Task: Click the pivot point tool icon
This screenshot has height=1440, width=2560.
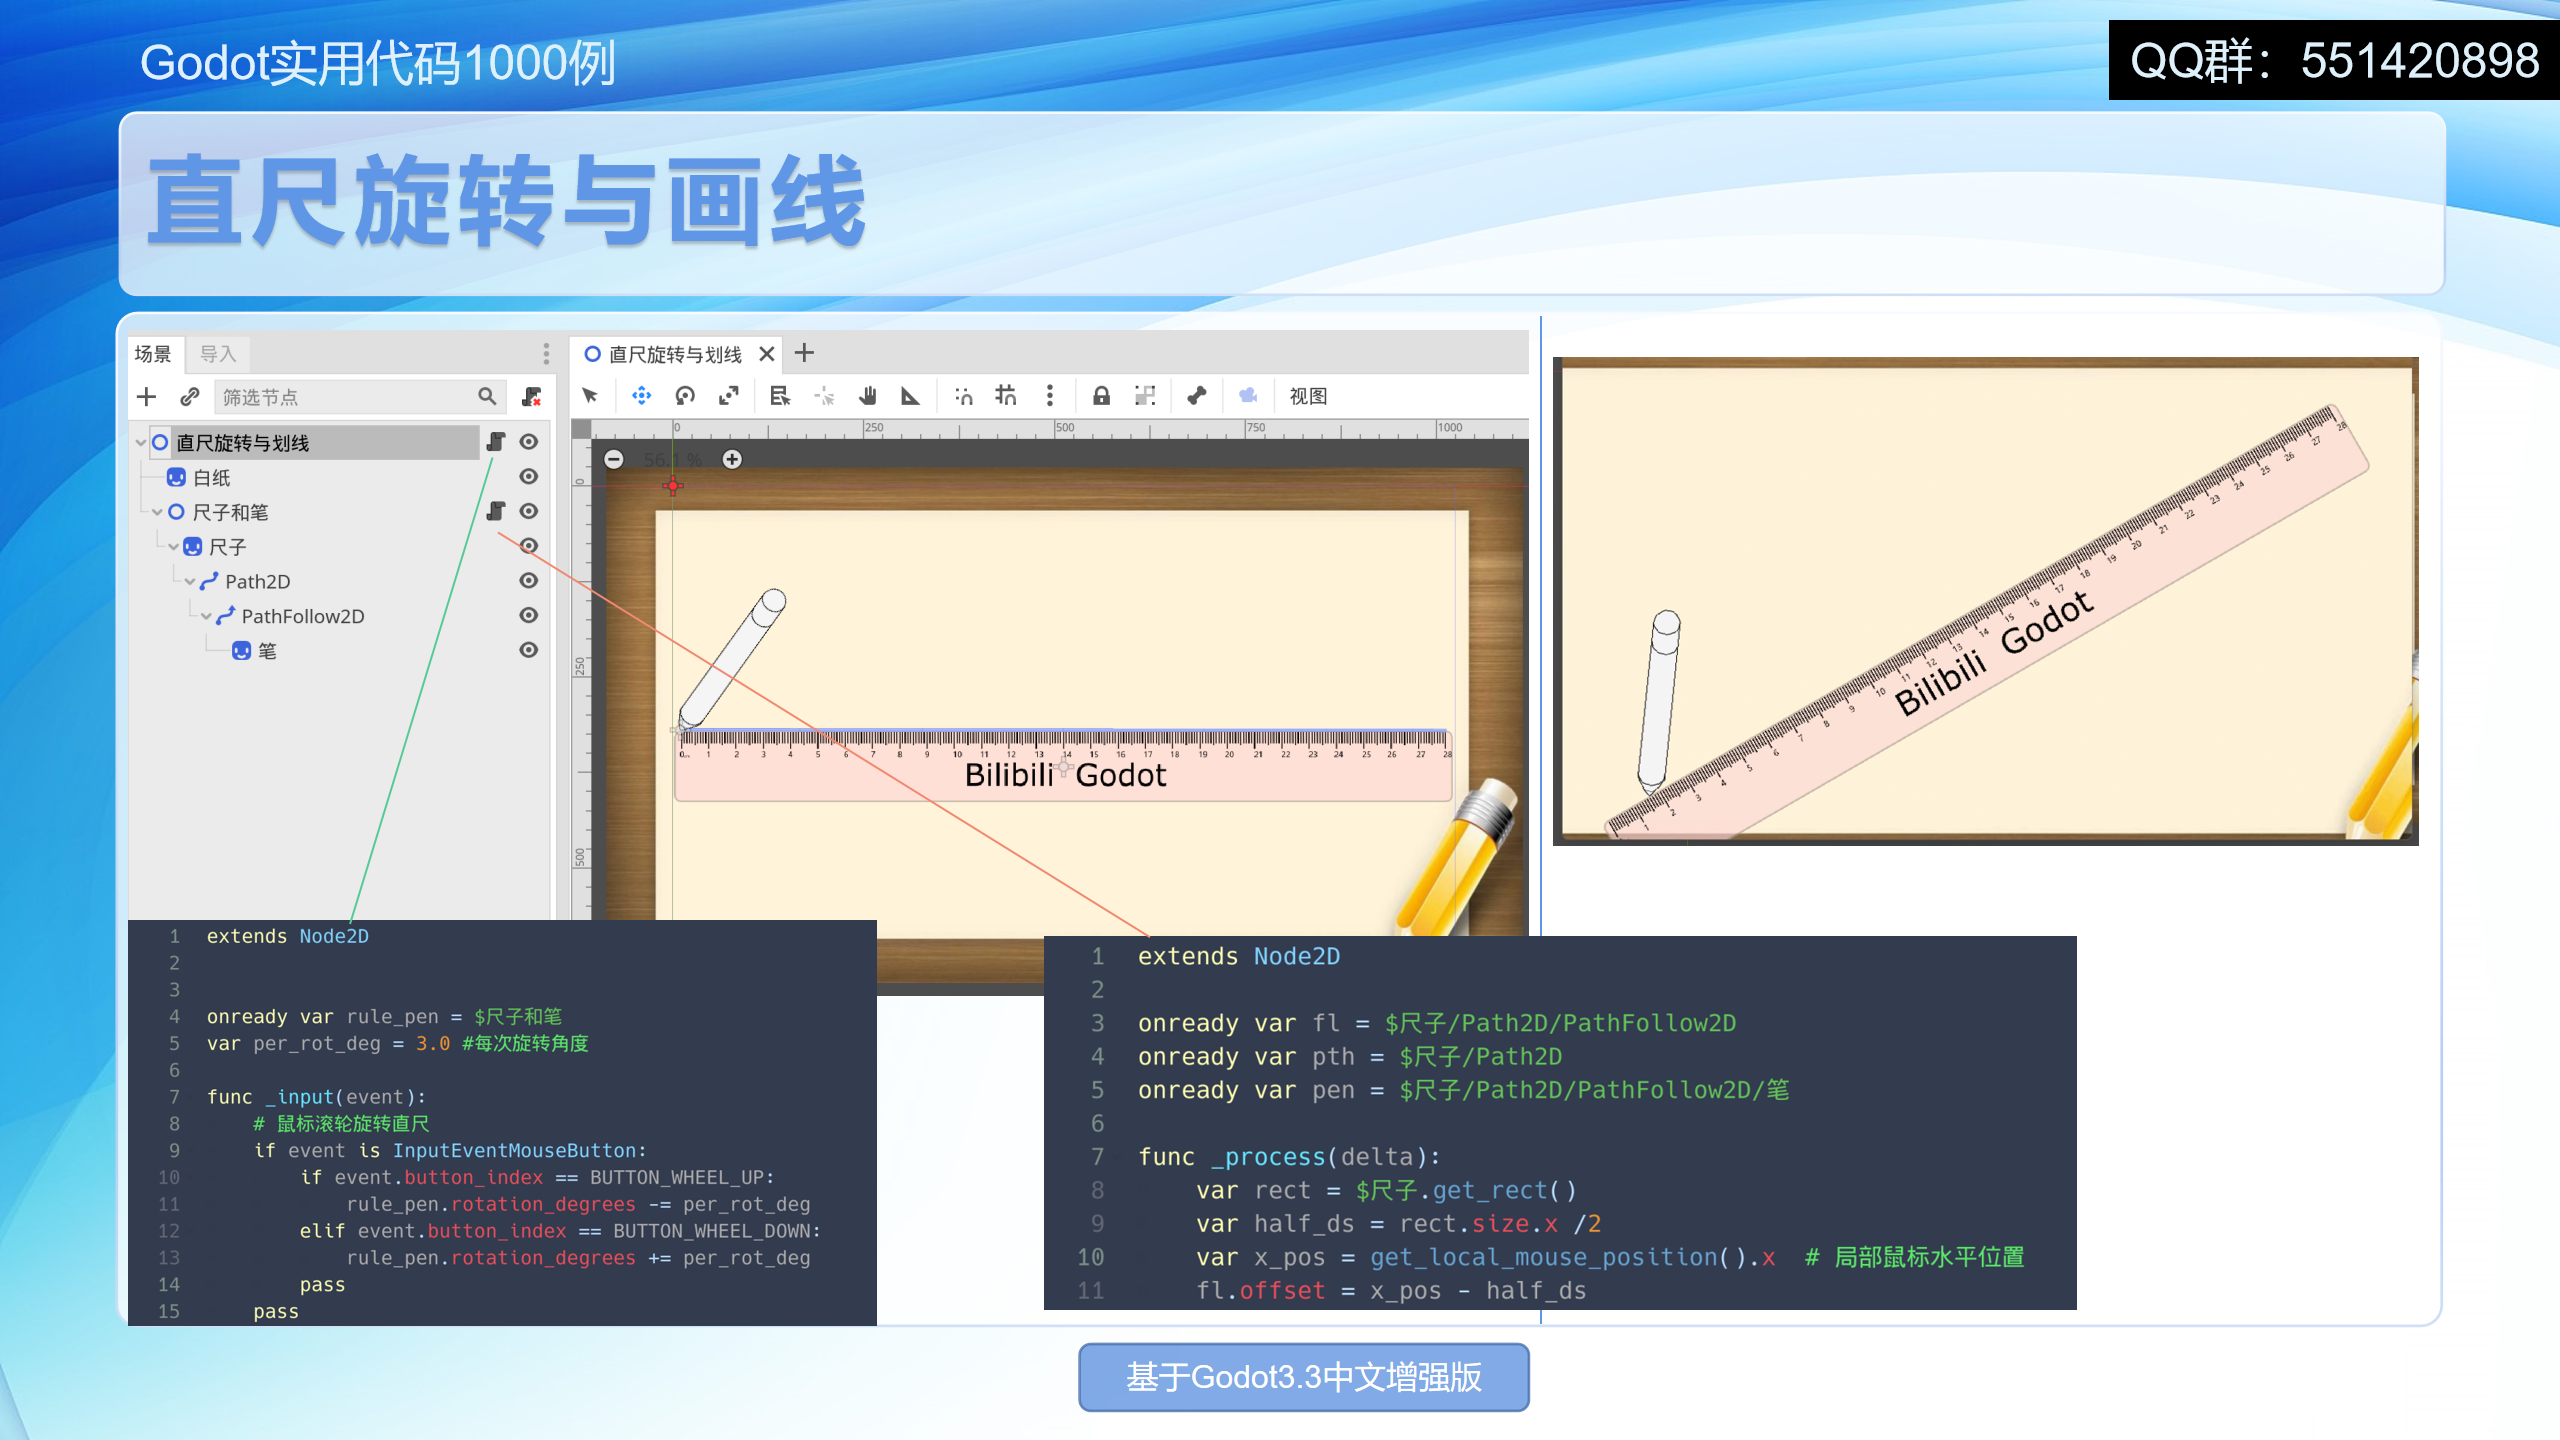Action: 824,396
